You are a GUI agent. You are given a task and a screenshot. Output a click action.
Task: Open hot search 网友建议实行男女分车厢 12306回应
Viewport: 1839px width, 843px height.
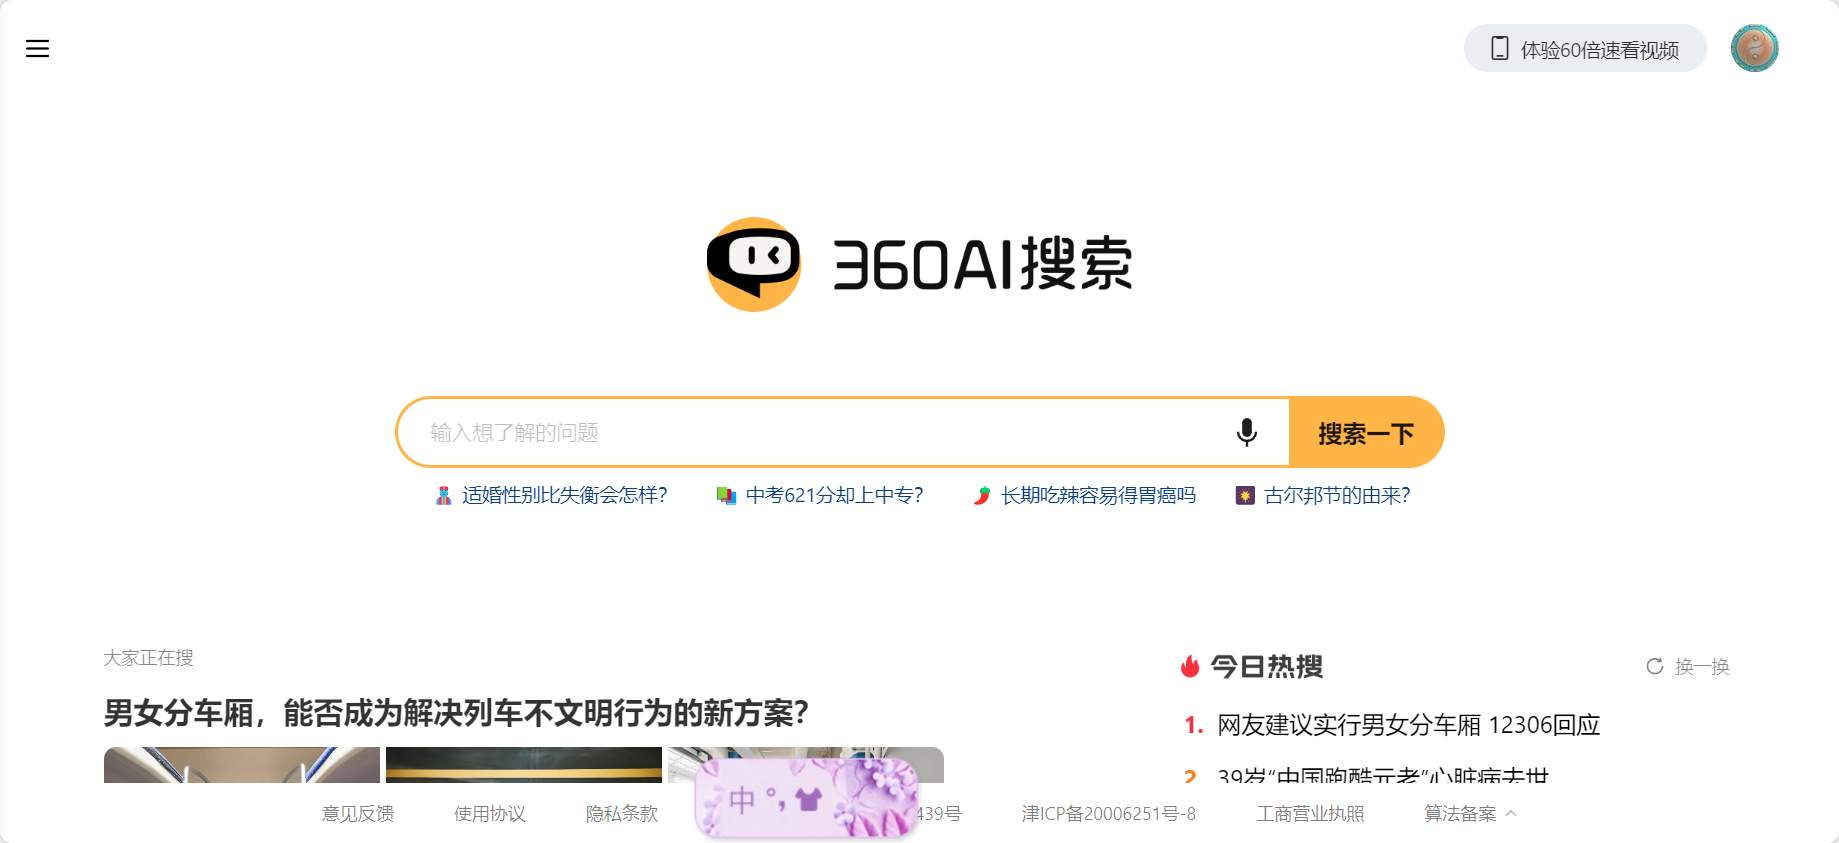click(x=1408, y=725)
